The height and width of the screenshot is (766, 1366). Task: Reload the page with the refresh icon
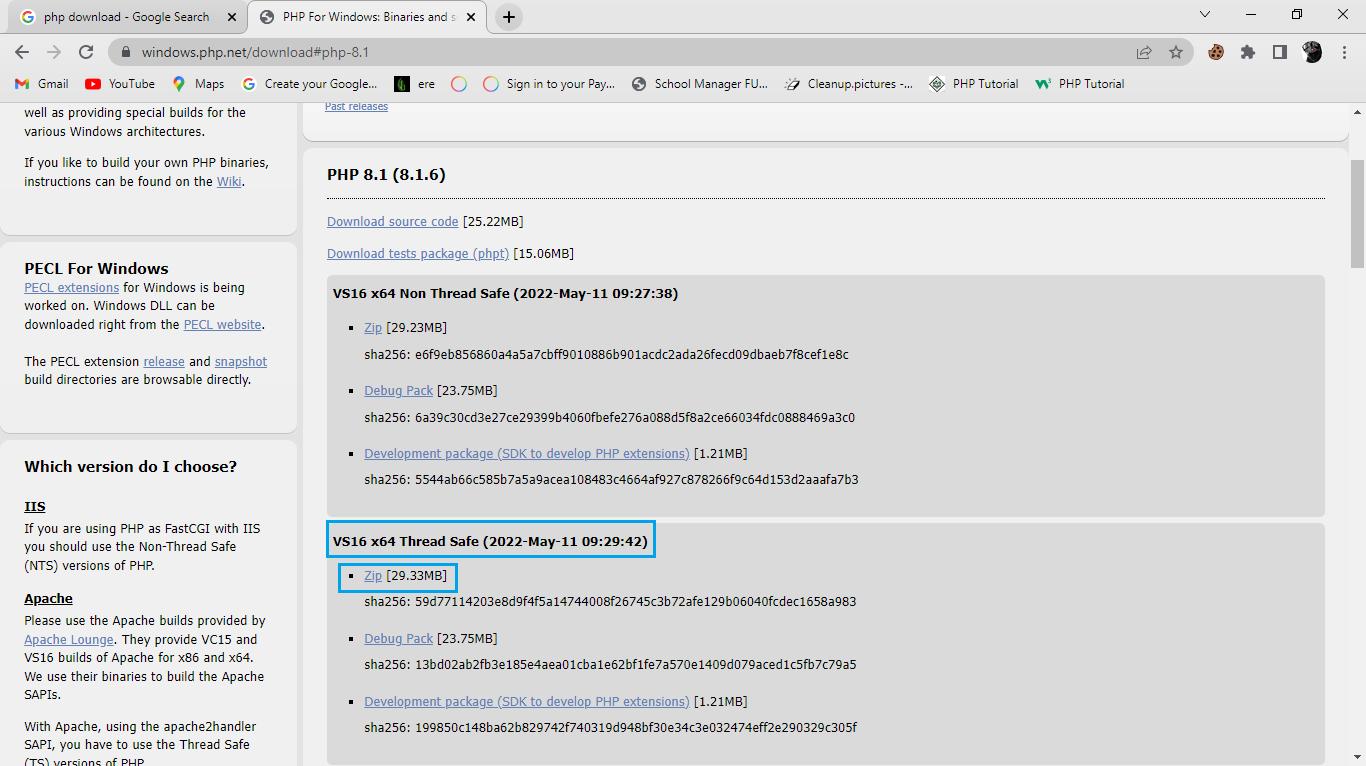tap(86, 52)
